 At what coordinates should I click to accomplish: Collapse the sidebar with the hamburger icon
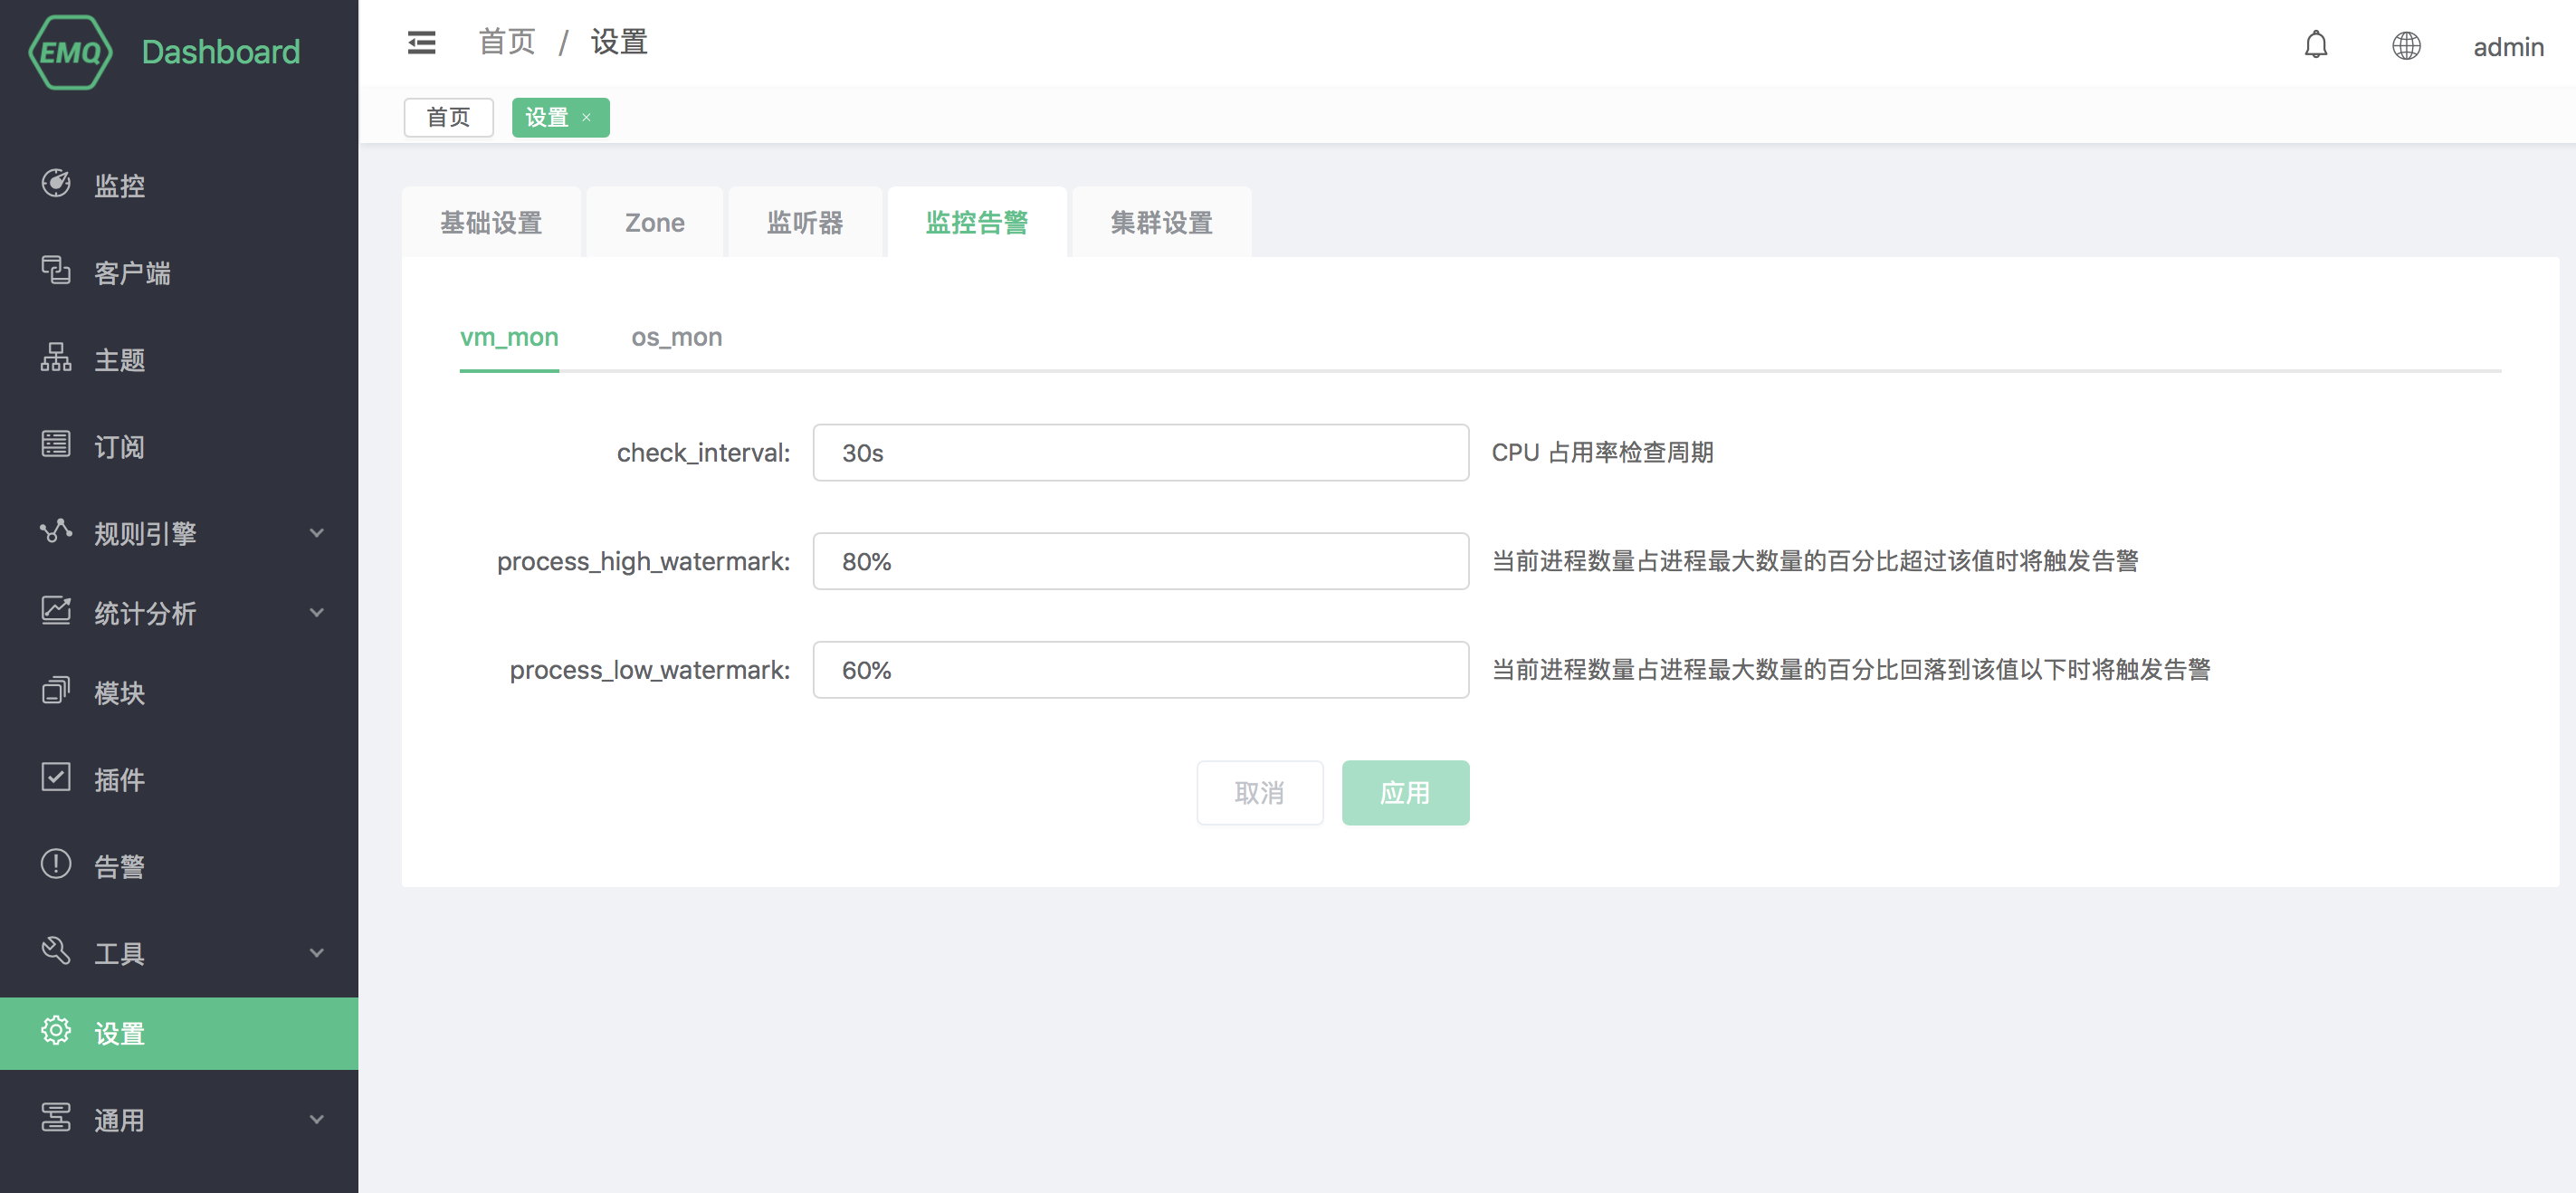[x=421, y=43]
